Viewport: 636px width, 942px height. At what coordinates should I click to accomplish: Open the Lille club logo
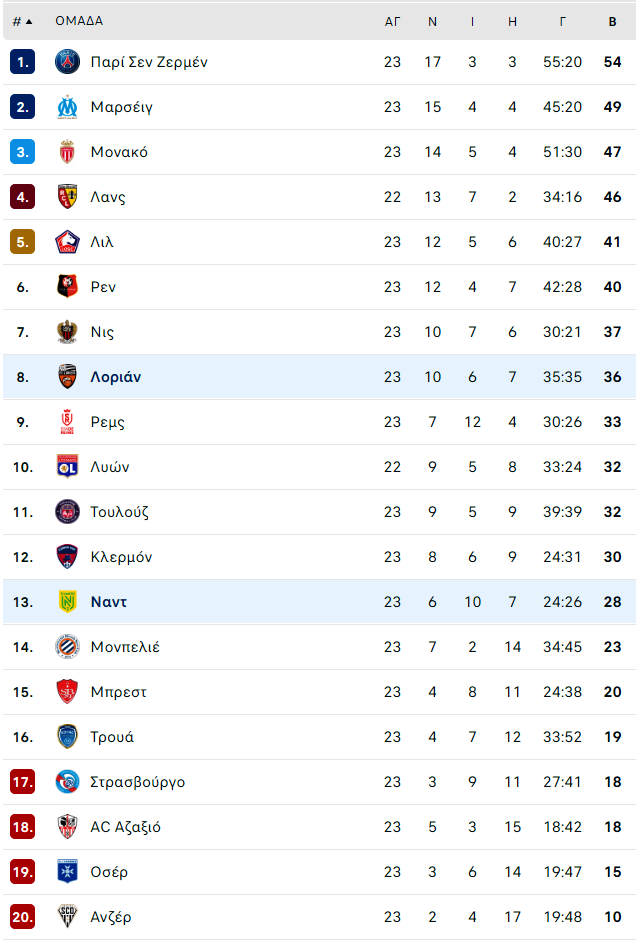point(67,242)
